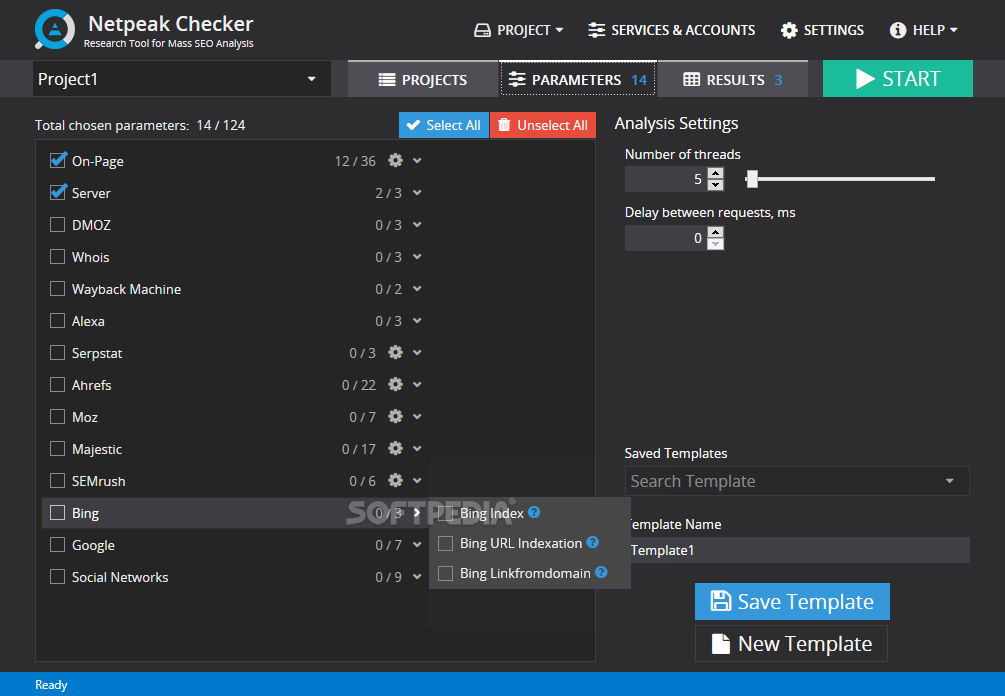Viewport: 1005px width, 696px height.
Task: Open SEMrush settings gear icon
Action: [x=395, y=481]
